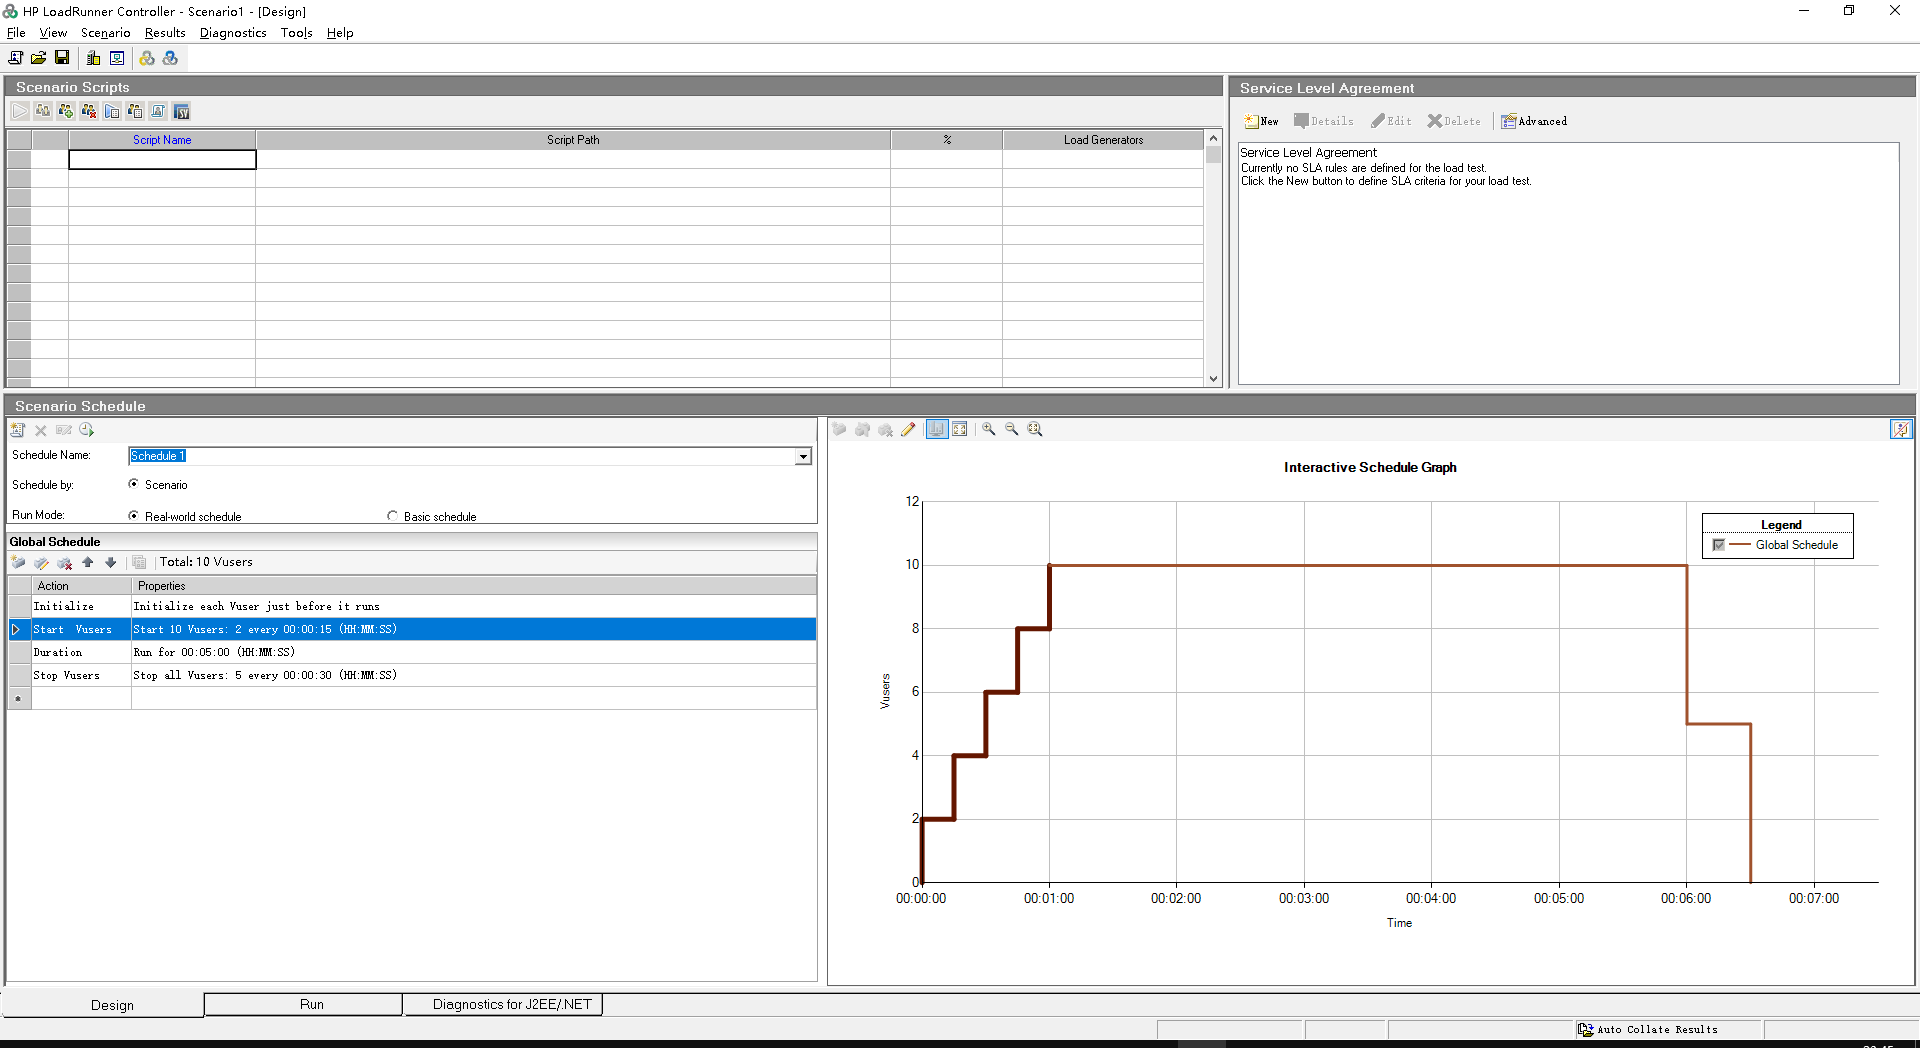Click the users details table icon in Scripts toolbar
Image resolution: width=1920 pixels, height=1048 pixels.
coord(135,111)
